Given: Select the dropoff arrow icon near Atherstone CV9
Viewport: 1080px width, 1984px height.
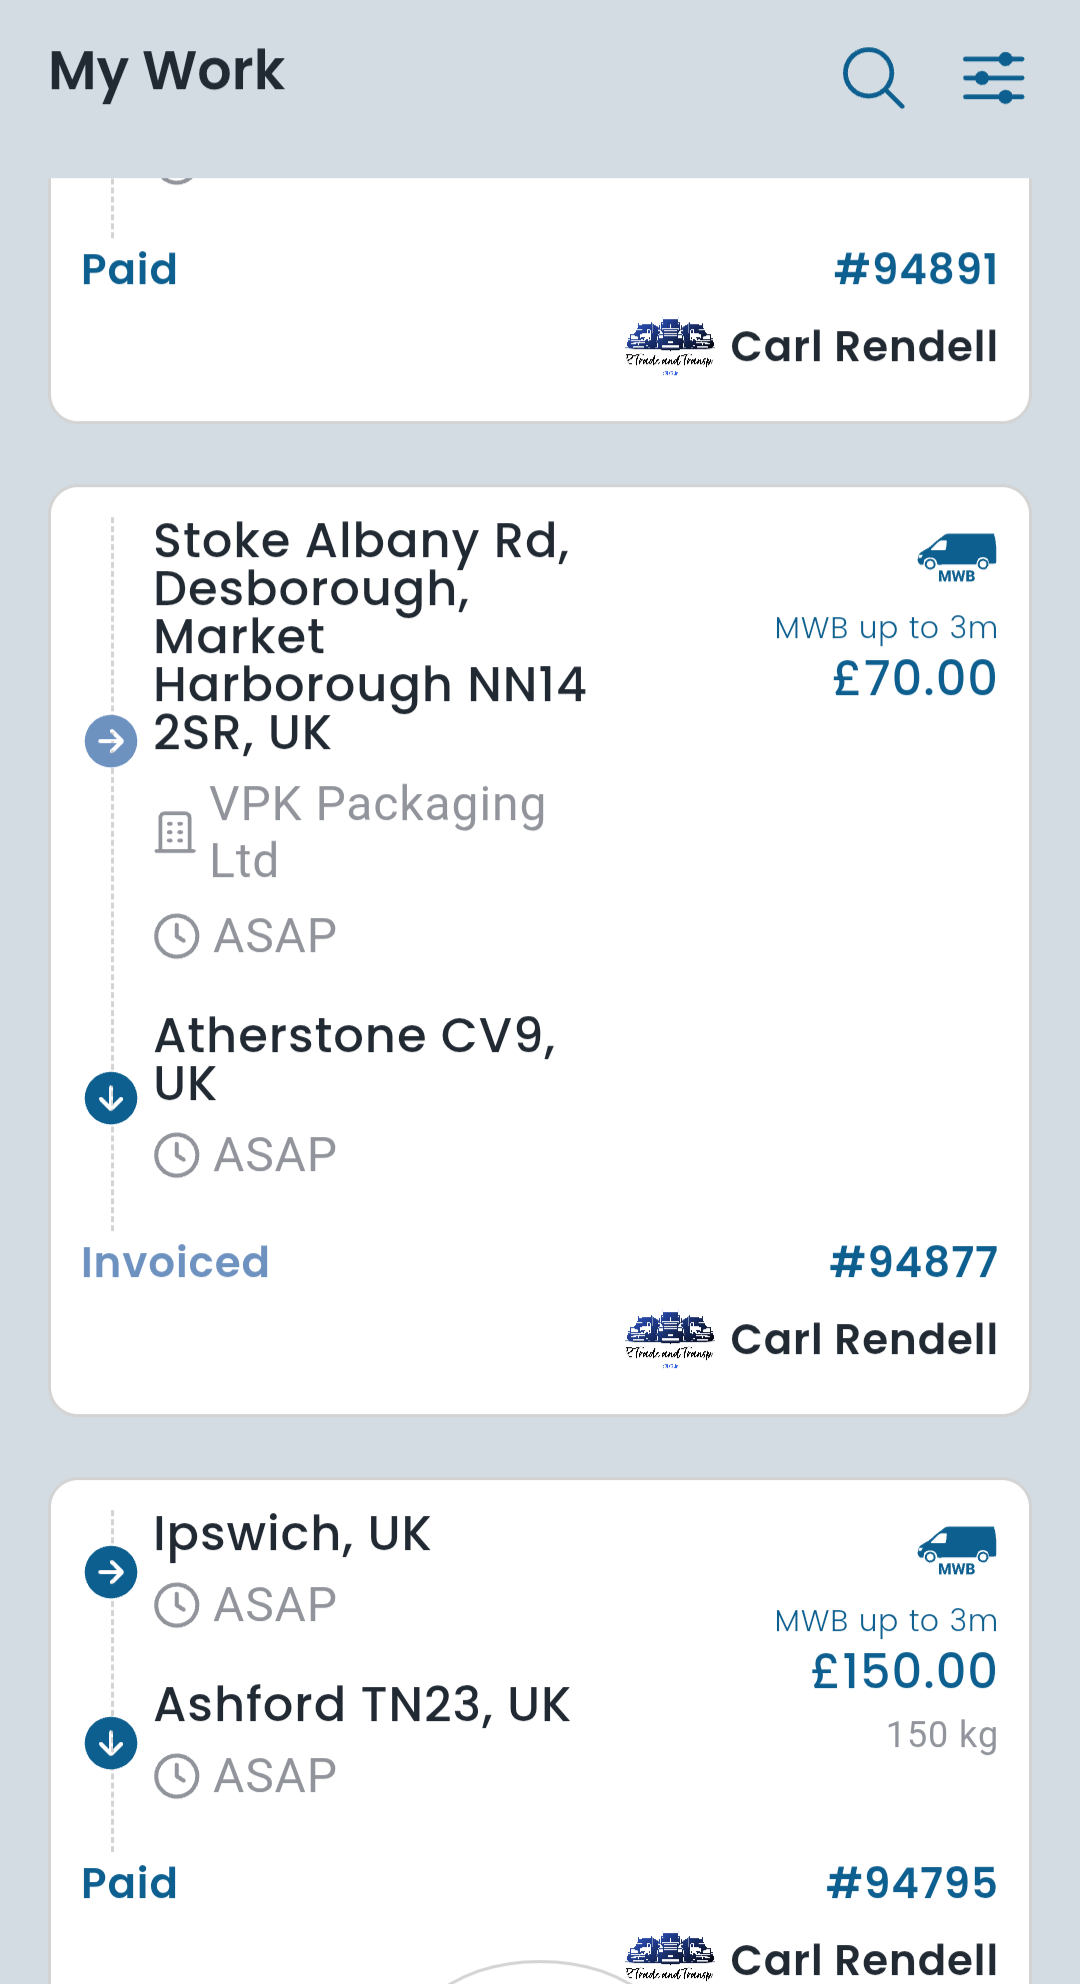Looking at the screenshot, I should point(110,1097).
